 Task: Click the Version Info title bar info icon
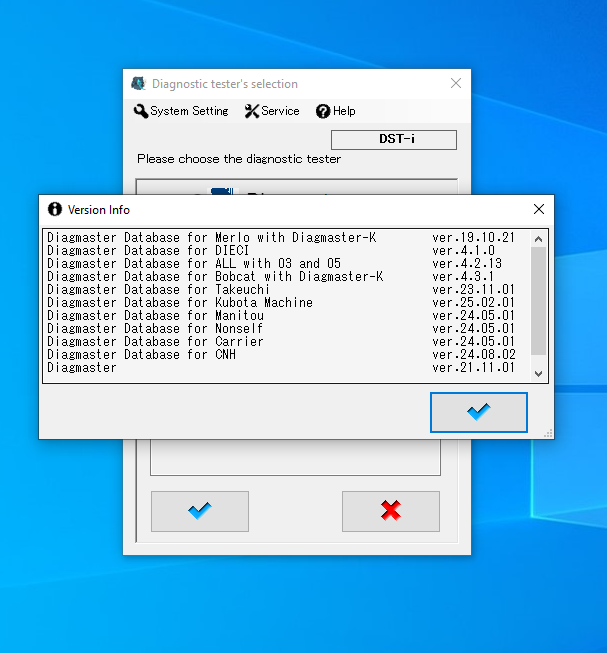click(x=54, y=210)
